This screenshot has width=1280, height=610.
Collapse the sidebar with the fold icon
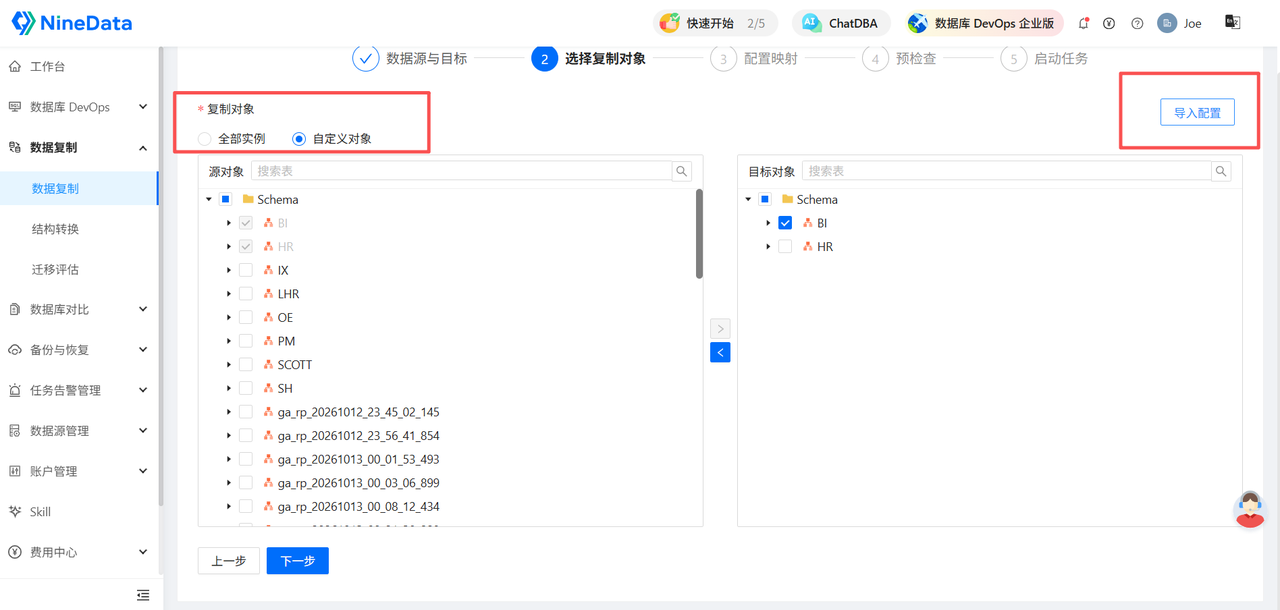point(143,595)
